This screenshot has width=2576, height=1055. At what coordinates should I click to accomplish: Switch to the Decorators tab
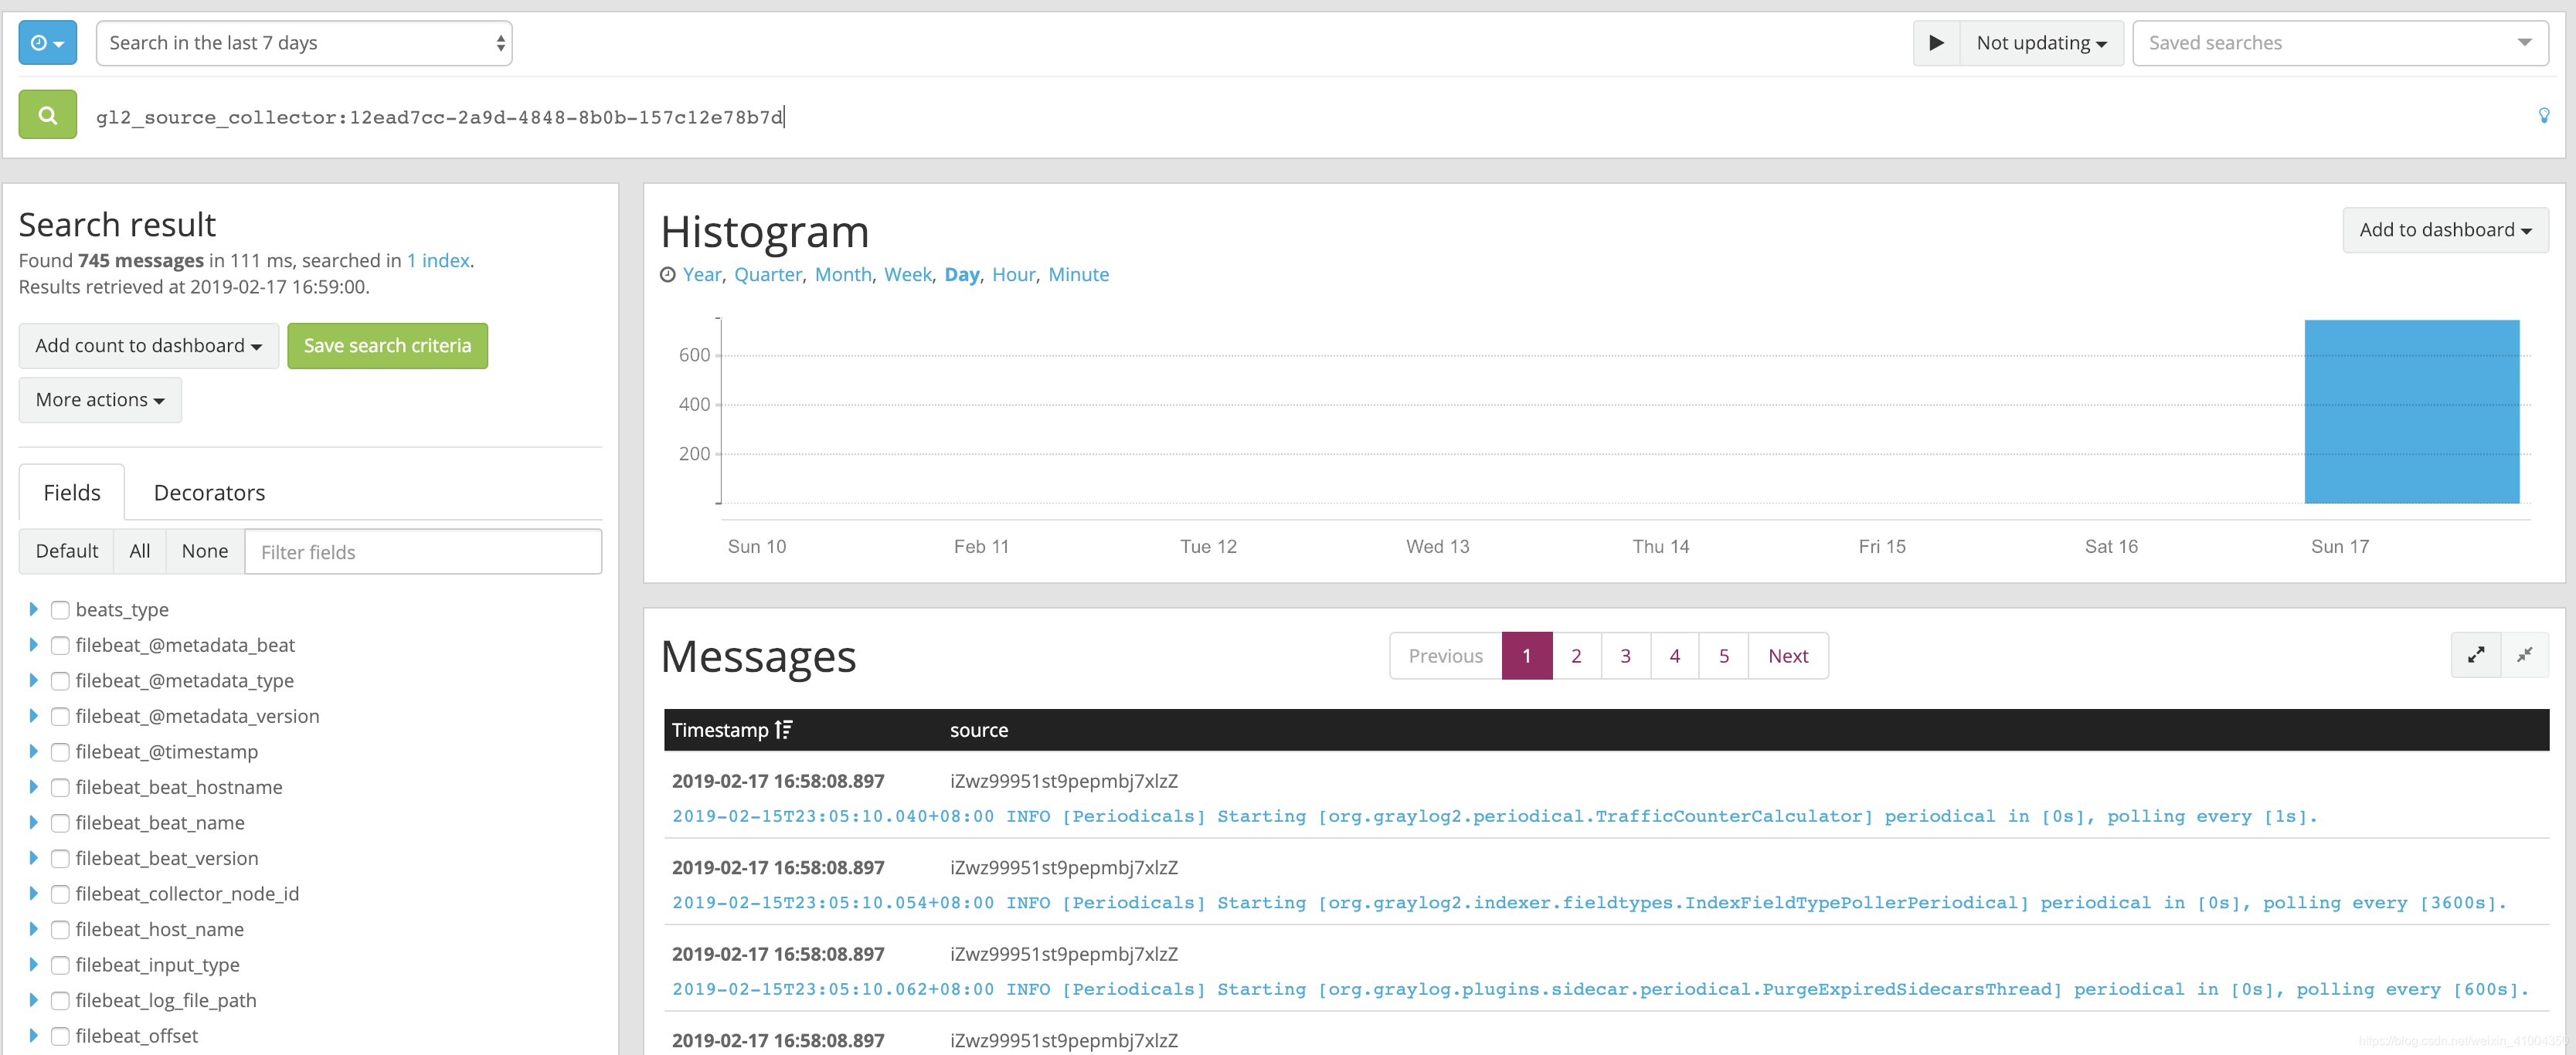209,493
